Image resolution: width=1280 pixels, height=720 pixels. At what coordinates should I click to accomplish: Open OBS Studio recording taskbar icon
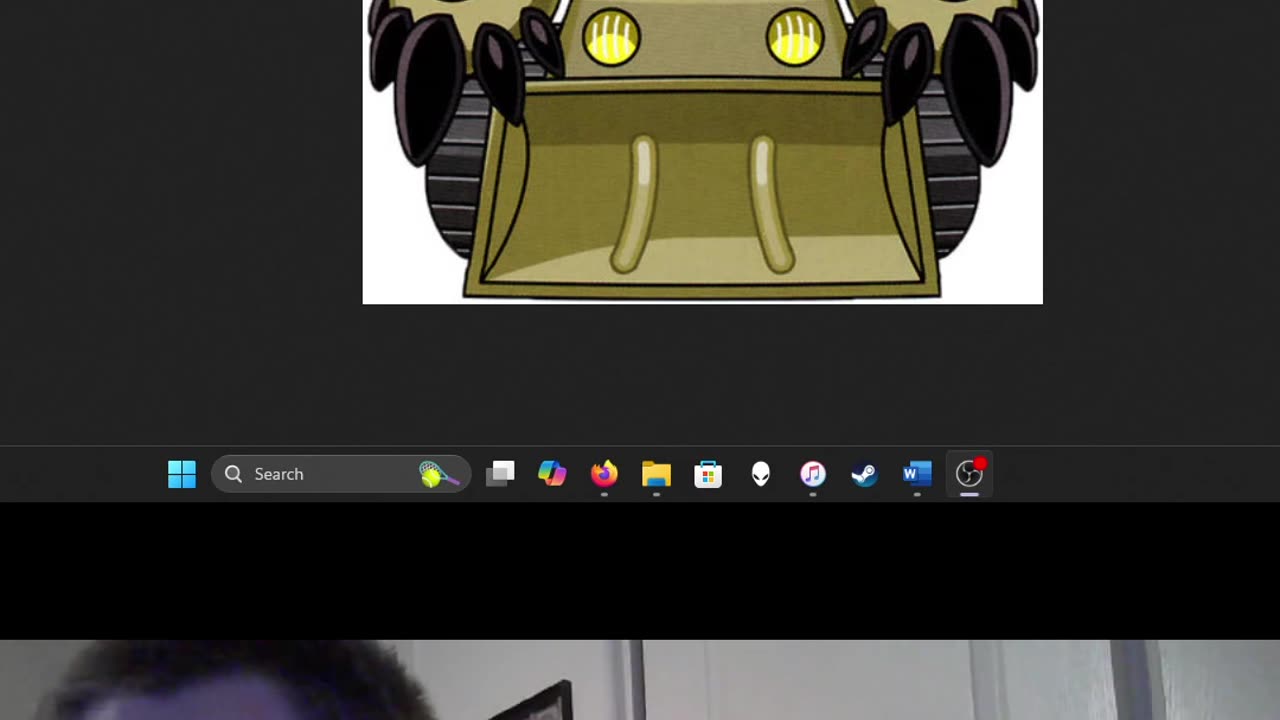[x=970, y=474]
